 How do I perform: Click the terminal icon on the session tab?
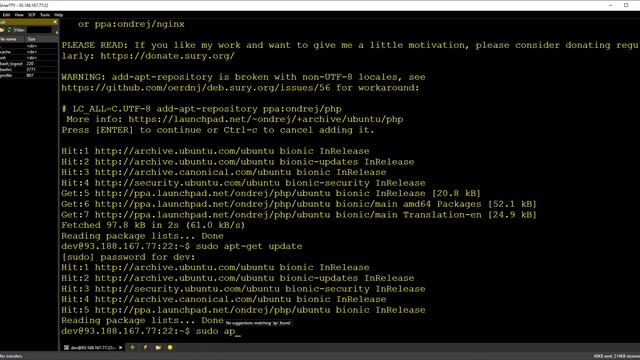pos(66,348)
